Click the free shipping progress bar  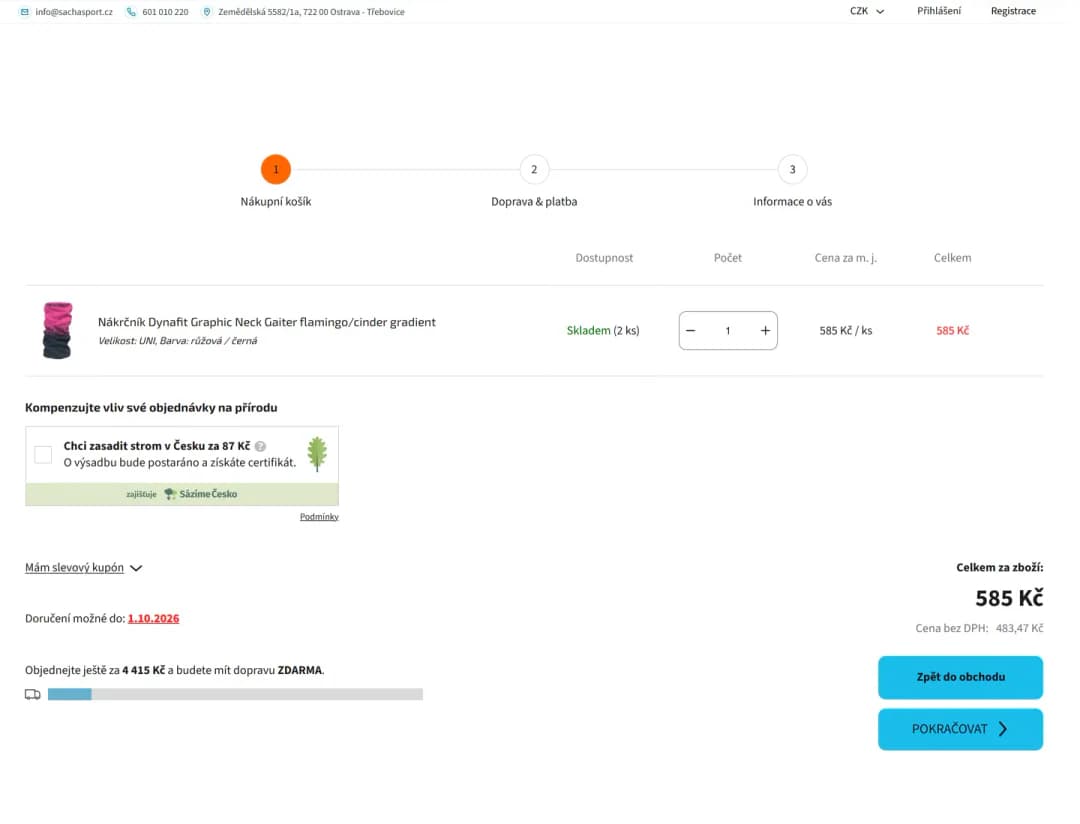pos(235,694)
